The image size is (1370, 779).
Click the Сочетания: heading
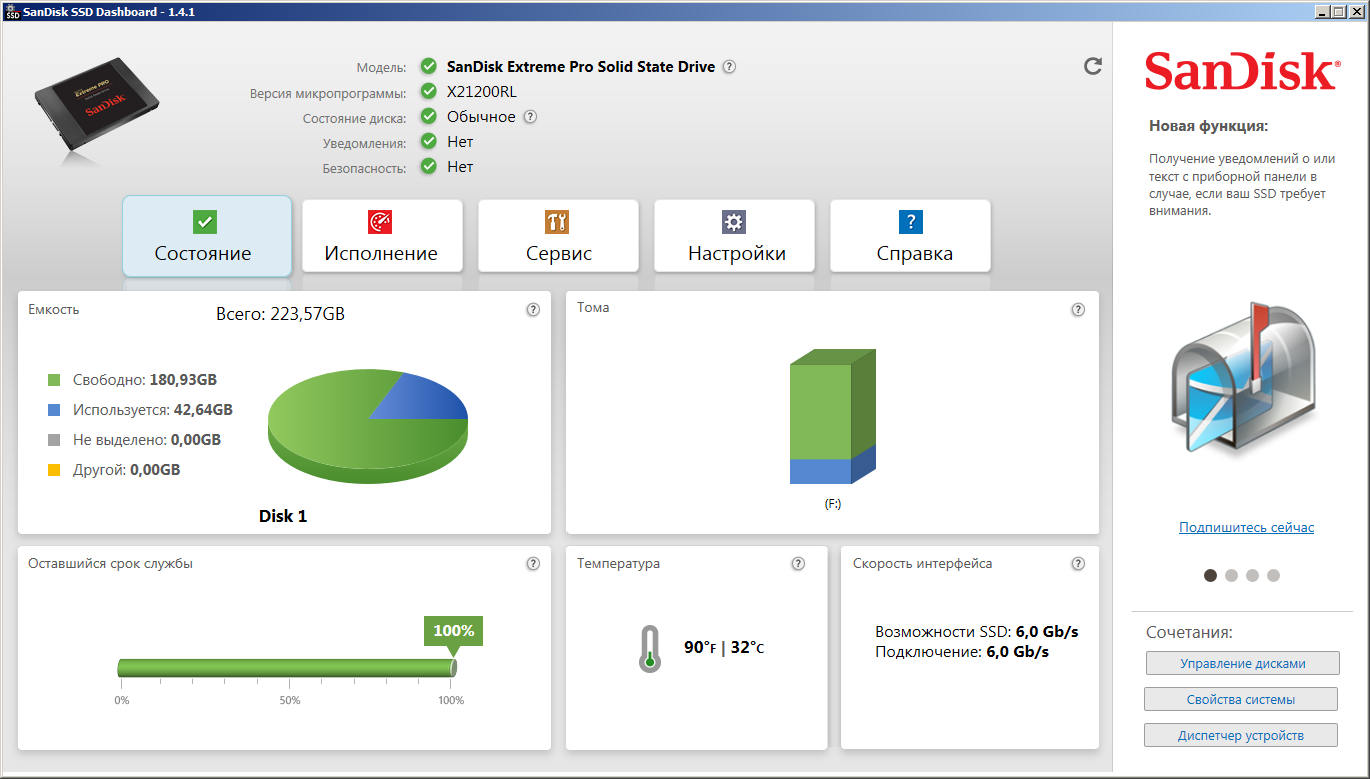coord(1190,632)
